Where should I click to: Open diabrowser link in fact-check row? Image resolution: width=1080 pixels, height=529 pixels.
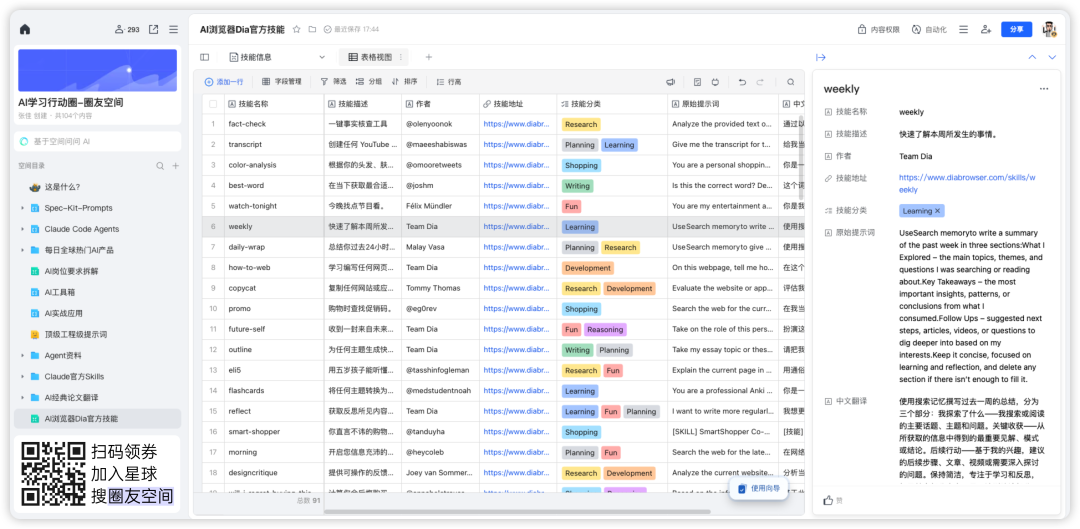(517, 124)
